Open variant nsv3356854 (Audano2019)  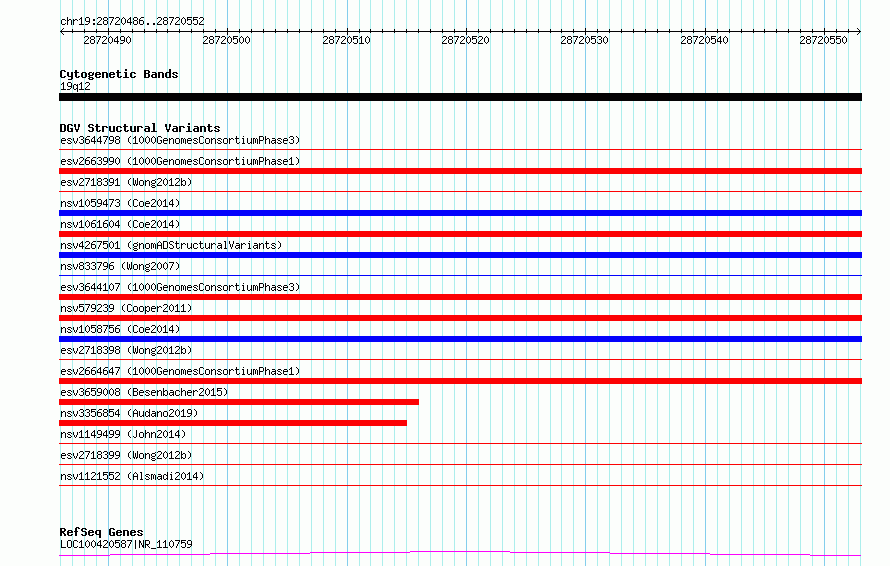pyautogui.click(x=129, y=413)
